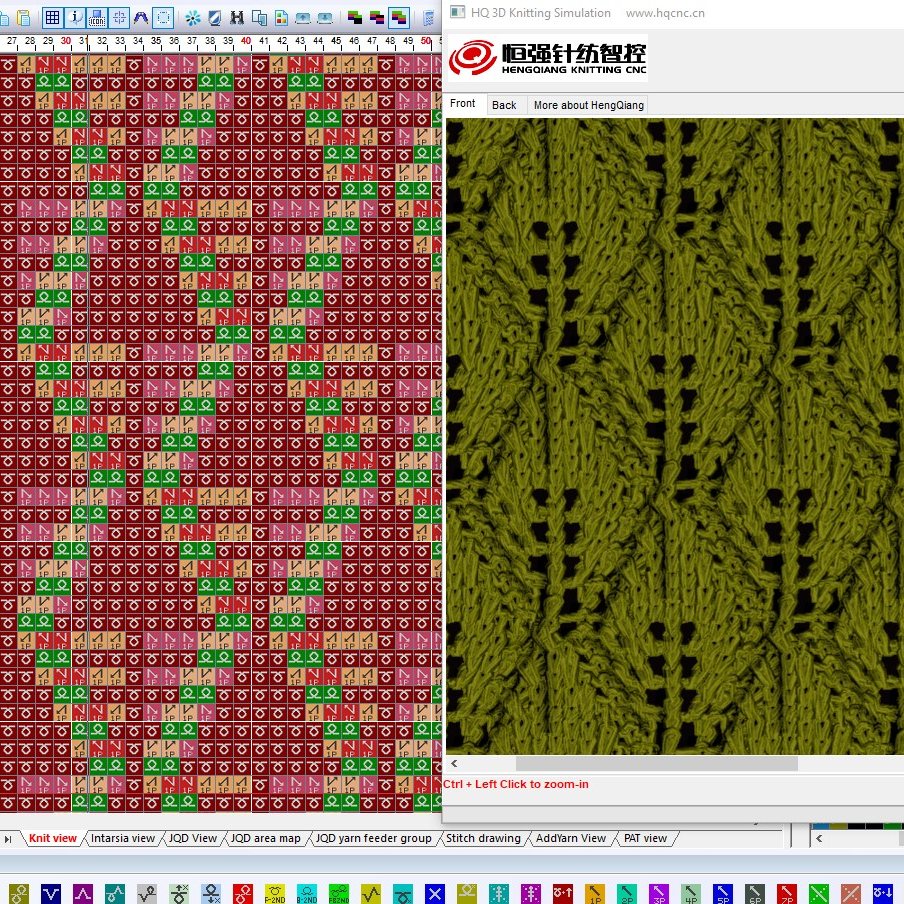Toggle the grid display toolbar button
Image resolution: width=904 pixels, height=904 pixels.
[x=52, y=18]
